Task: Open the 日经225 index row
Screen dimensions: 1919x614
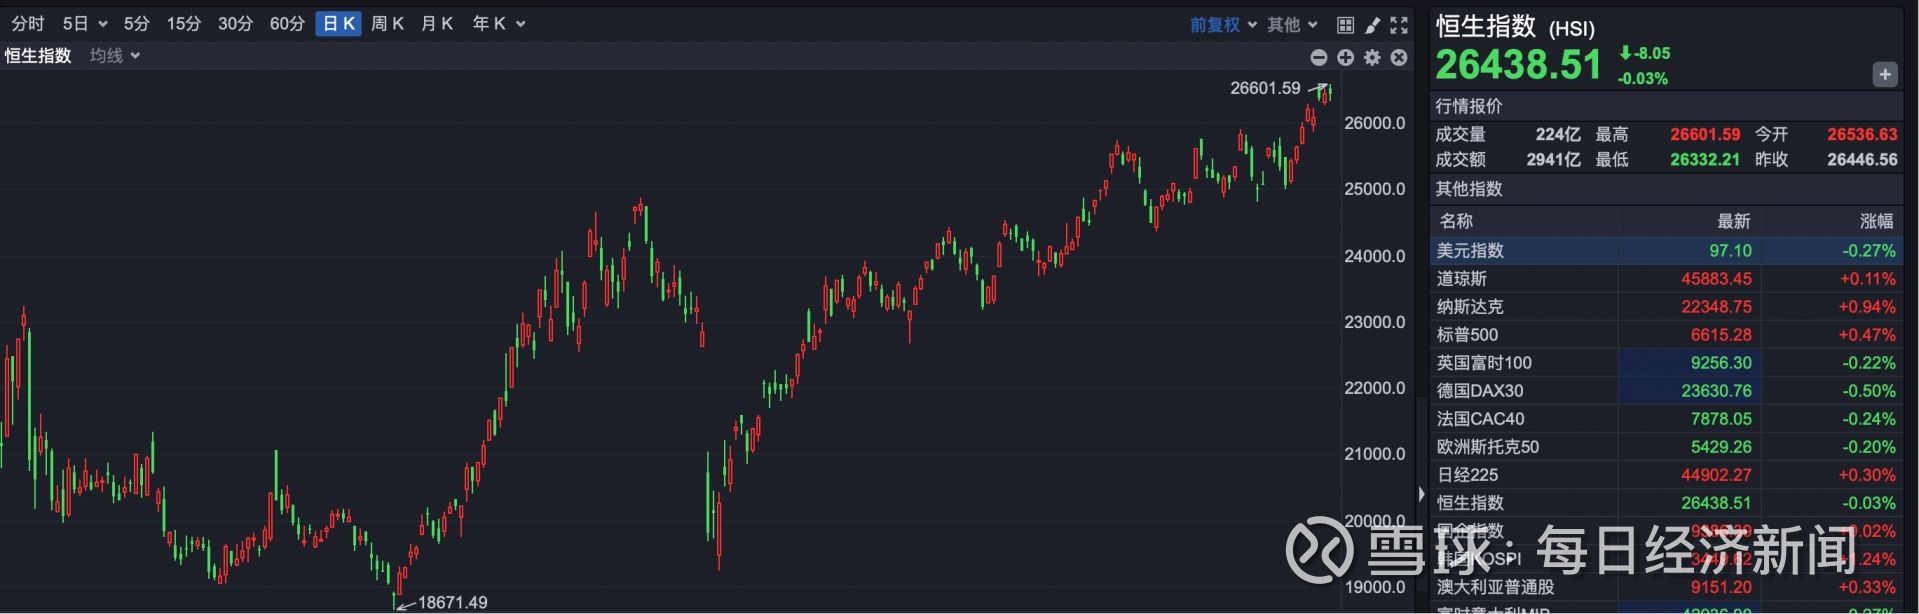Action: point(1666,475)
